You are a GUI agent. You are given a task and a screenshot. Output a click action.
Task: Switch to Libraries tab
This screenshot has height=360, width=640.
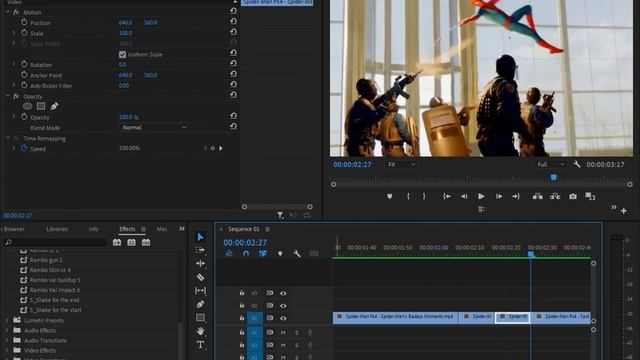pos(57,229)
